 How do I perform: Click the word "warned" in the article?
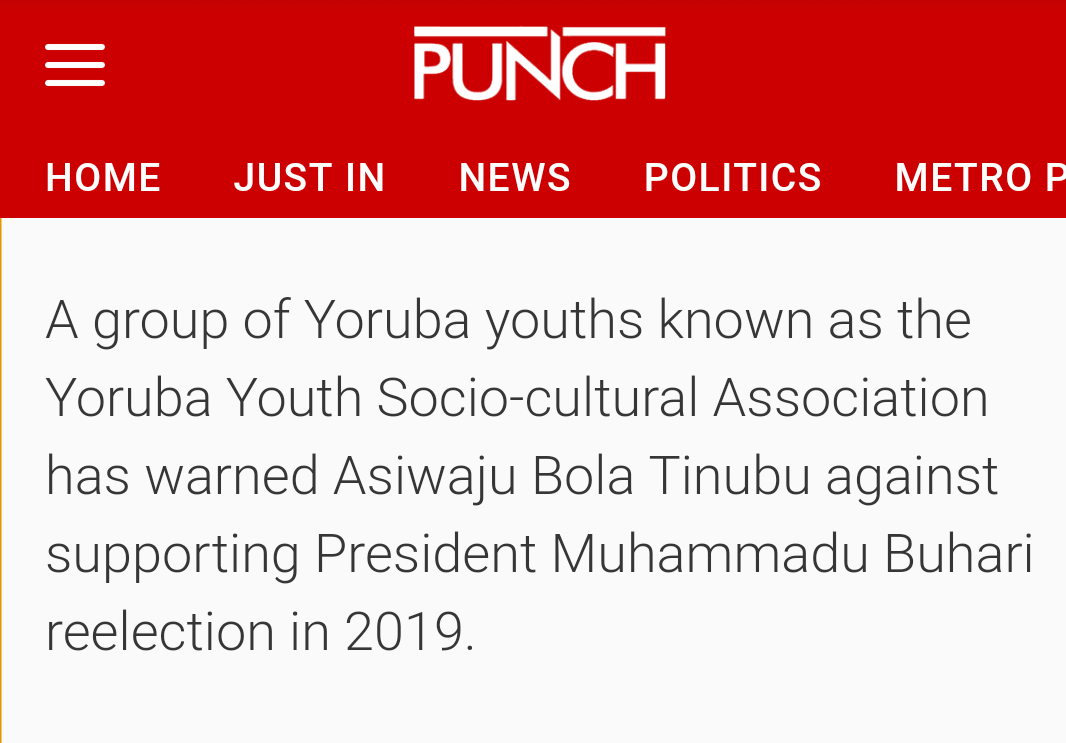pos(232,476)
